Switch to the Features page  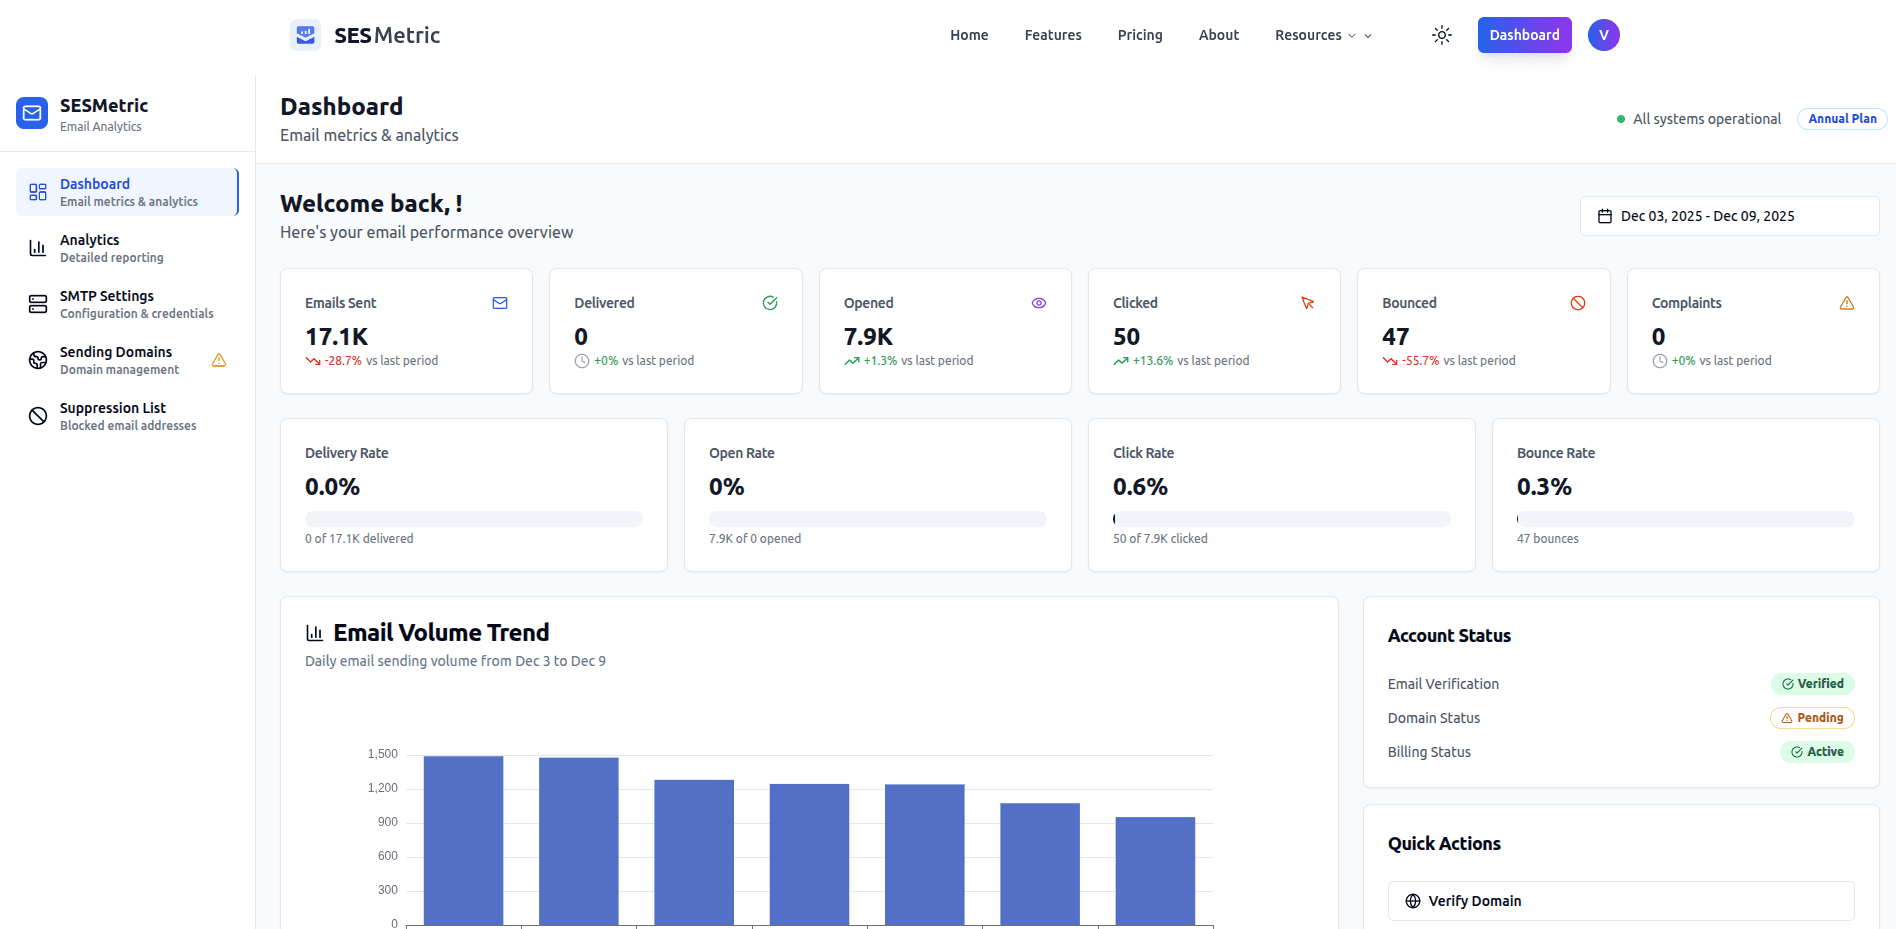coord(1053,34)
